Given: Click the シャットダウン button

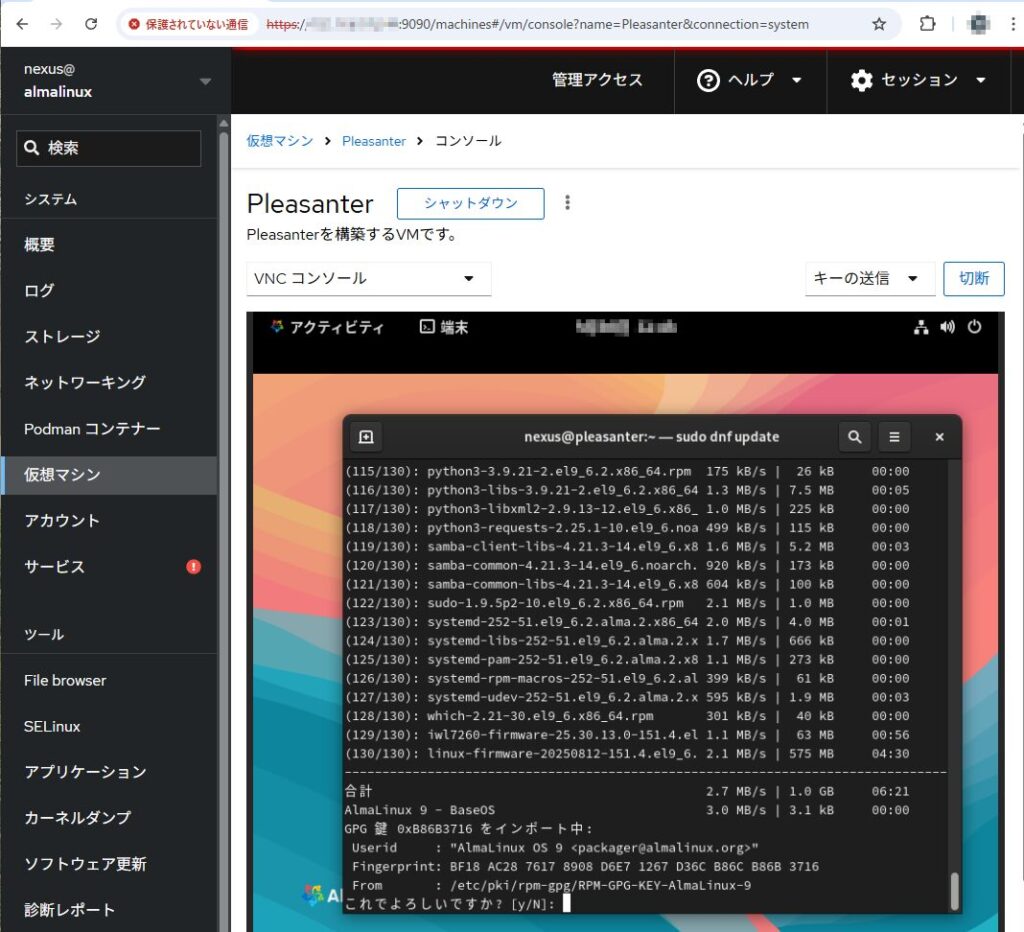Looking at the screenshot, I should 470,203.
